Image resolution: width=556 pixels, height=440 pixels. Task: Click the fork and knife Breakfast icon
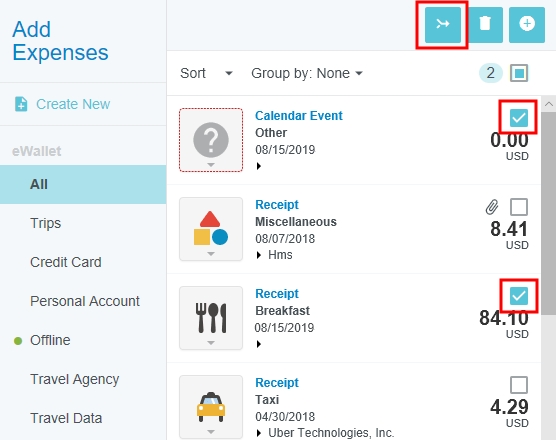click(211, 318)
